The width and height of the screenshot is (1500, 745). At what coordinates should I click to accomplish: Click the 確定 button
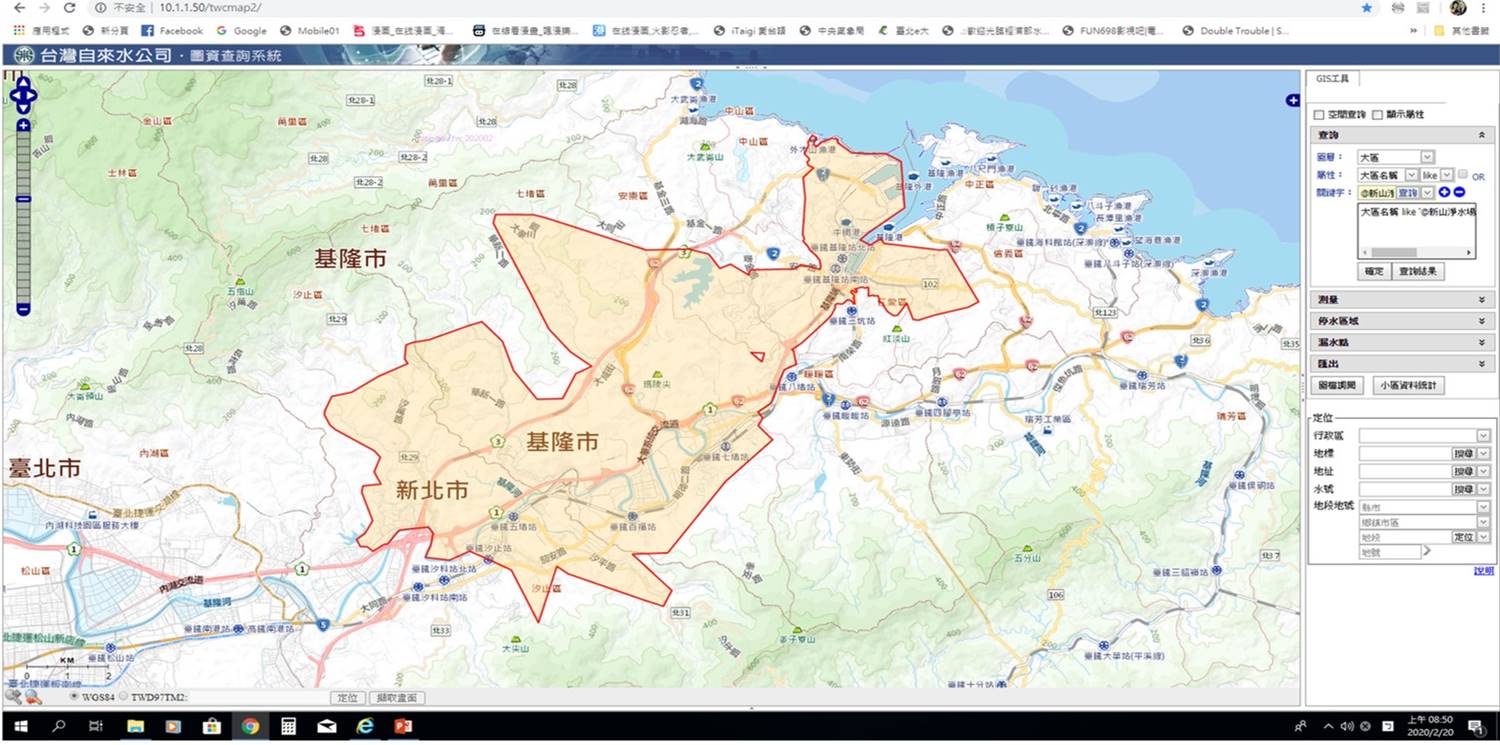pos(1374,271)
